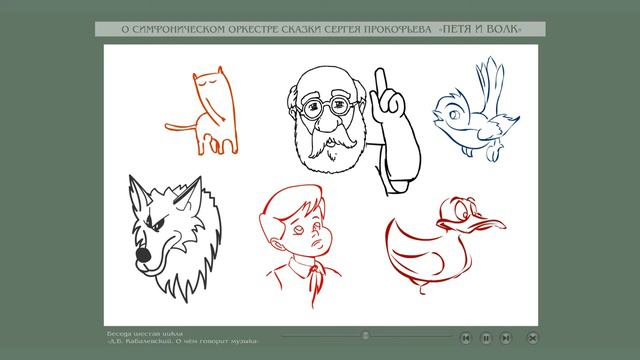Viewport: 640px width, 360px height.
Task: Click the red boy Petya drawing
Action: (300, 246)
